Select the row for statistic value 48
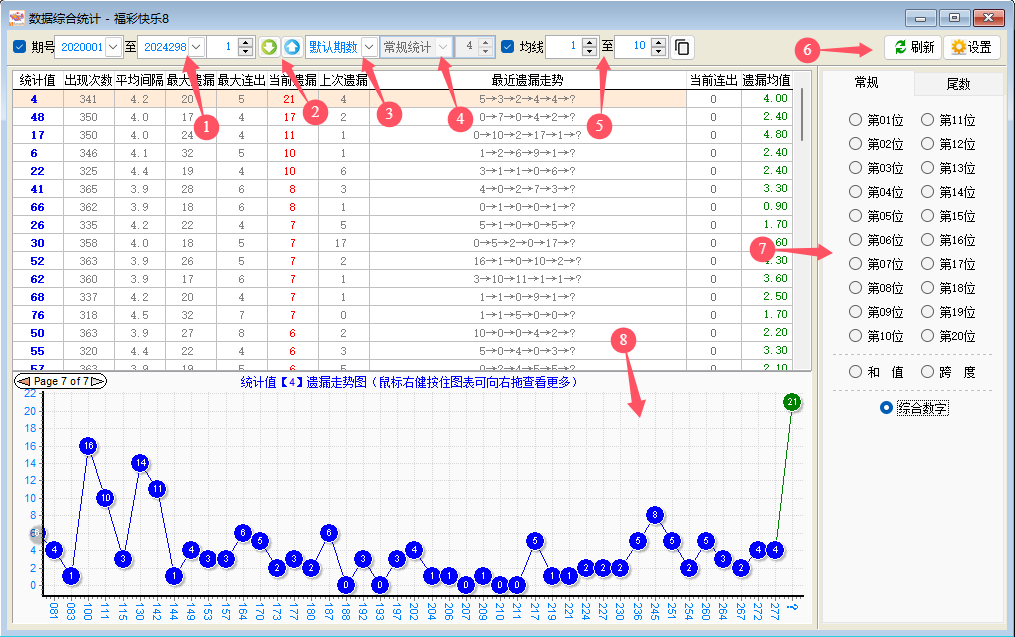 pyautogui.click(x=403, y=117)
